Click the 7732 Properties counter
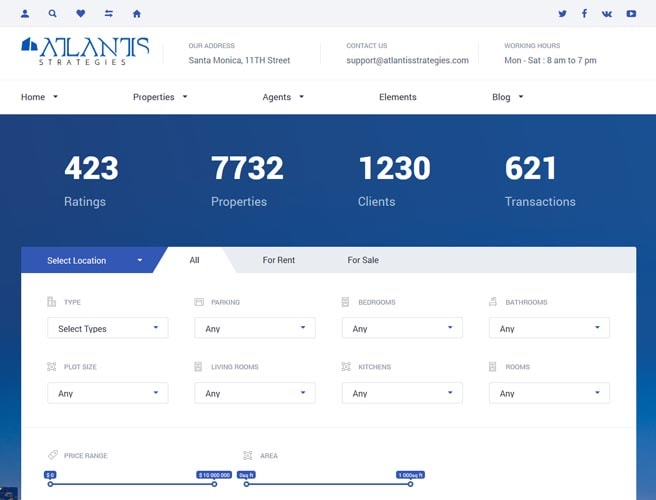The width and height of the screenshot is (656, 500). 247,181
